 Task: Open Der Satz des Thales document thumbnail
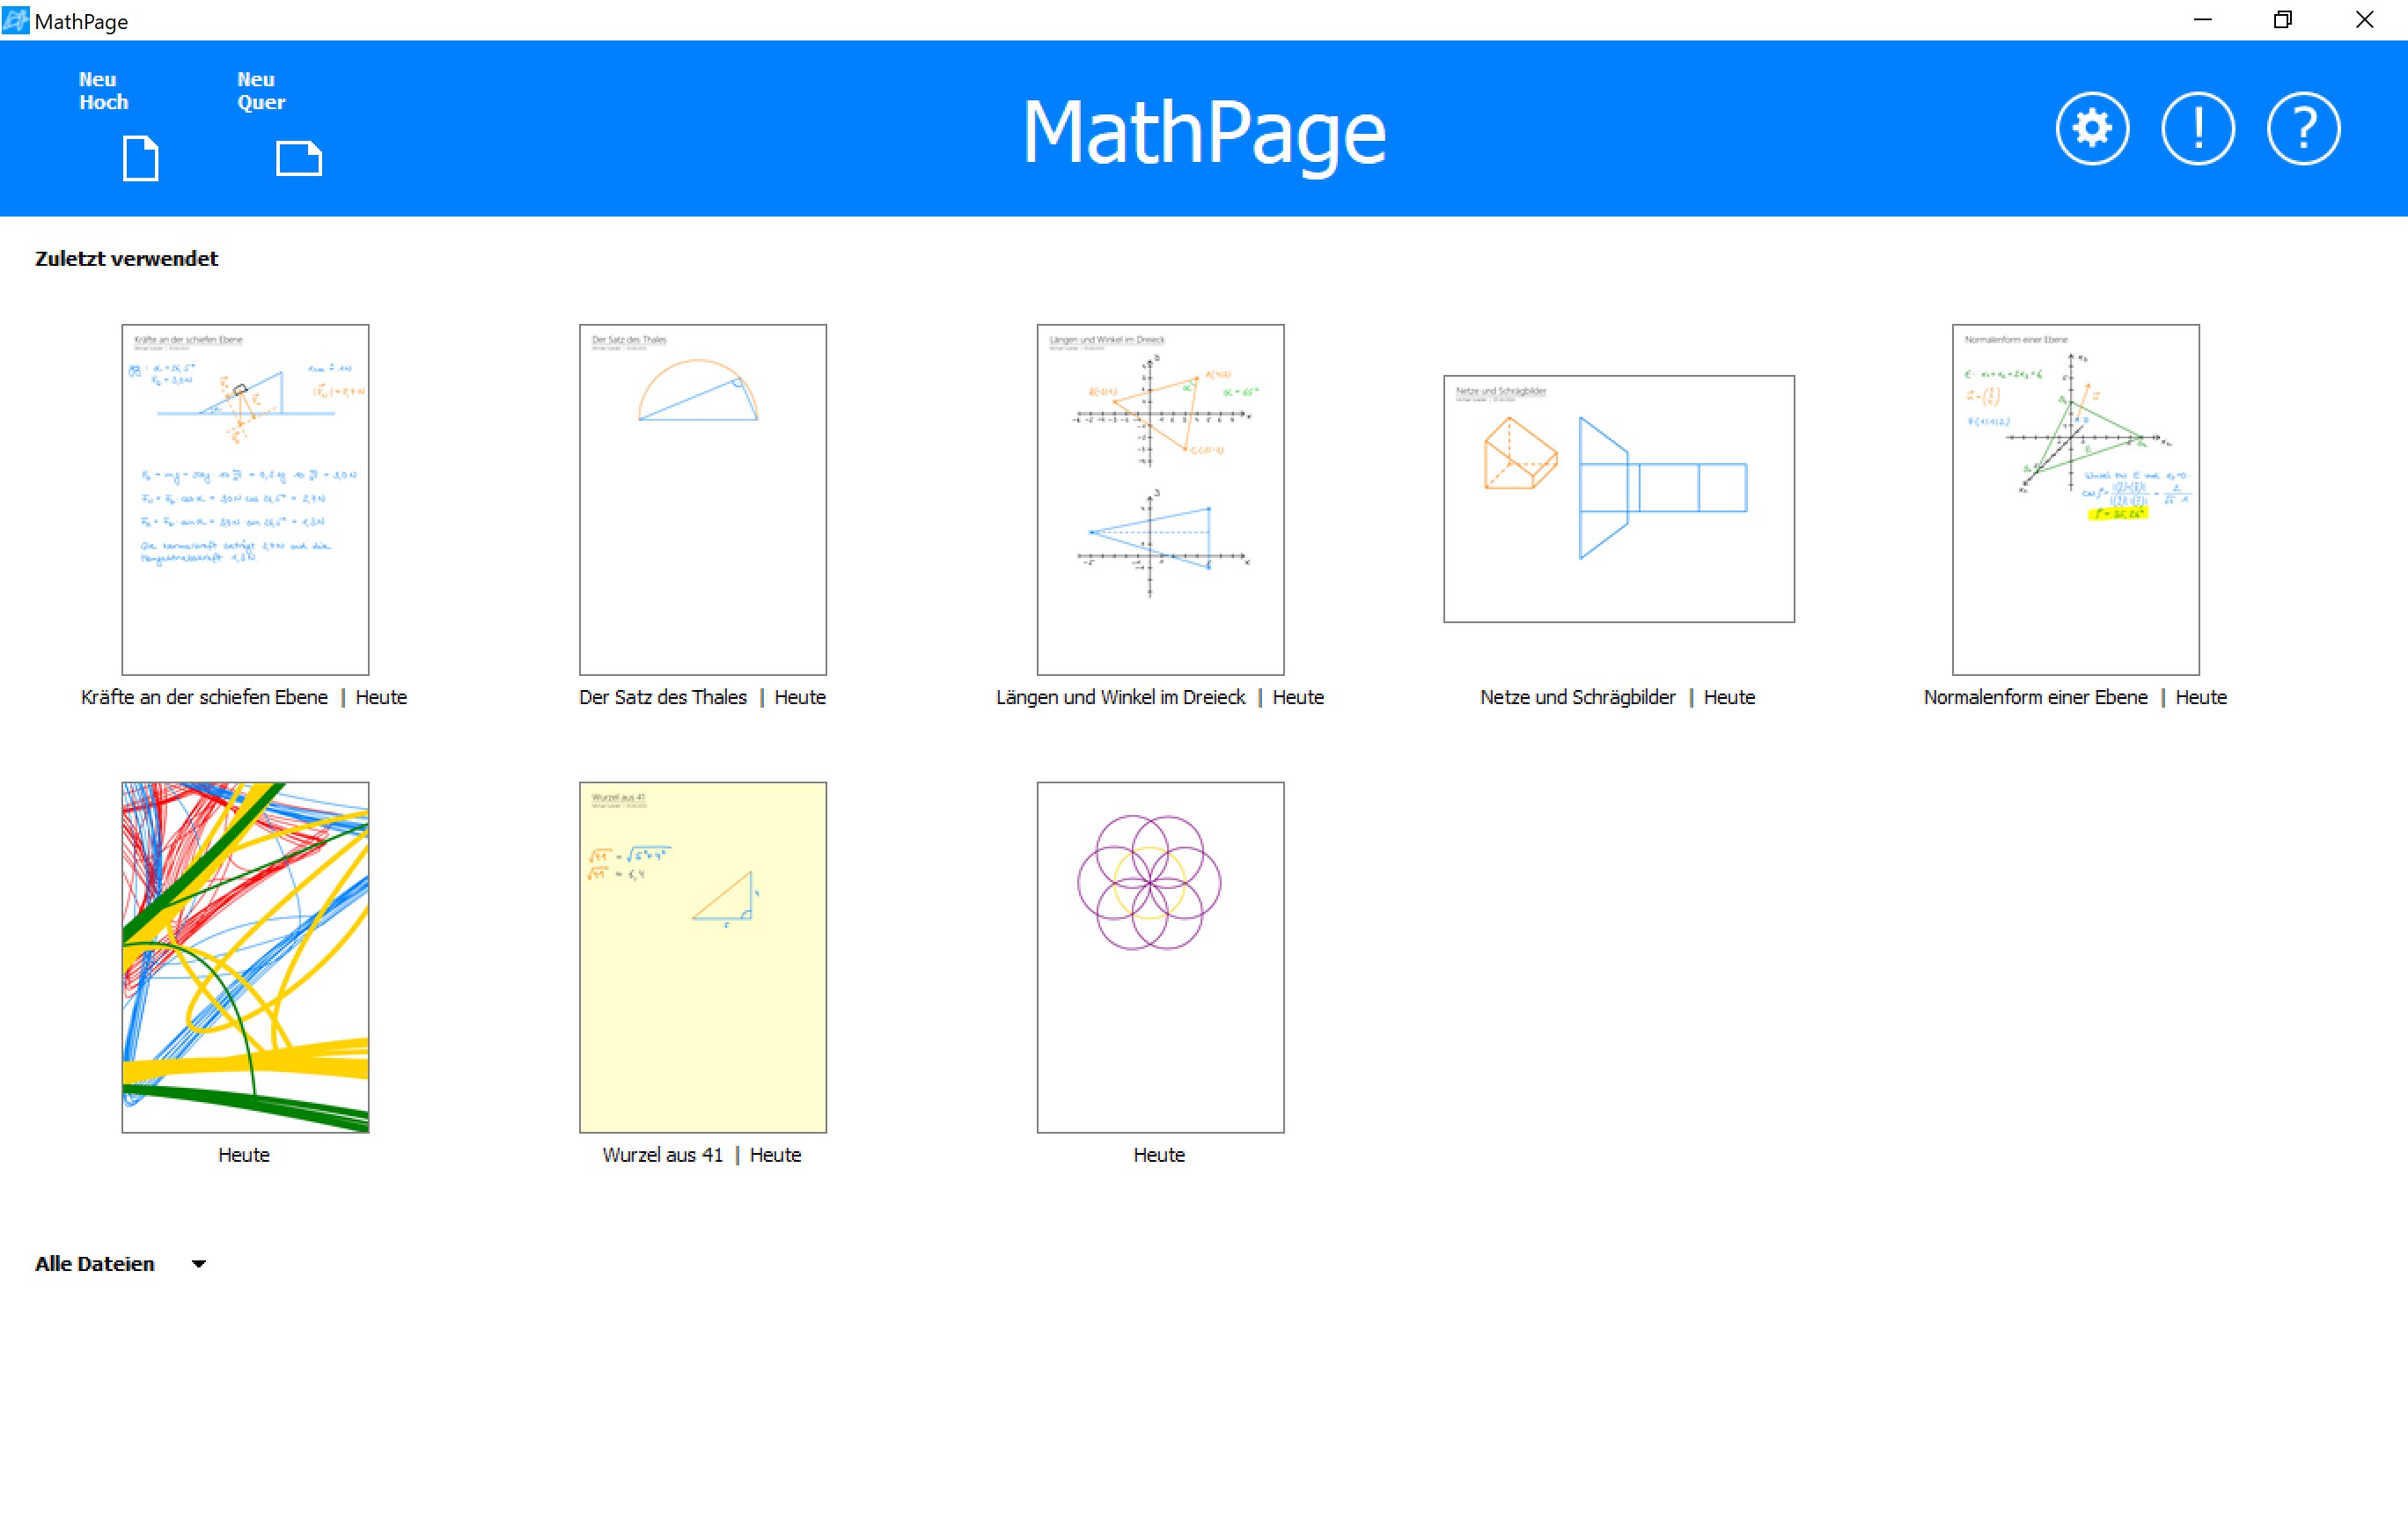(x=703, y=499)
